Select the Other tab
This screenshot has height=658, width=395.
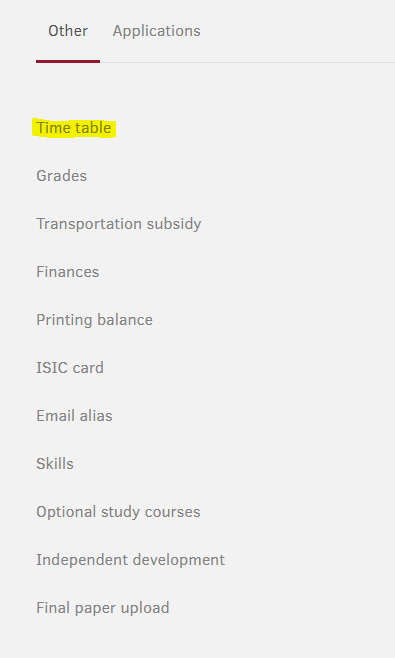click(68, 31)
